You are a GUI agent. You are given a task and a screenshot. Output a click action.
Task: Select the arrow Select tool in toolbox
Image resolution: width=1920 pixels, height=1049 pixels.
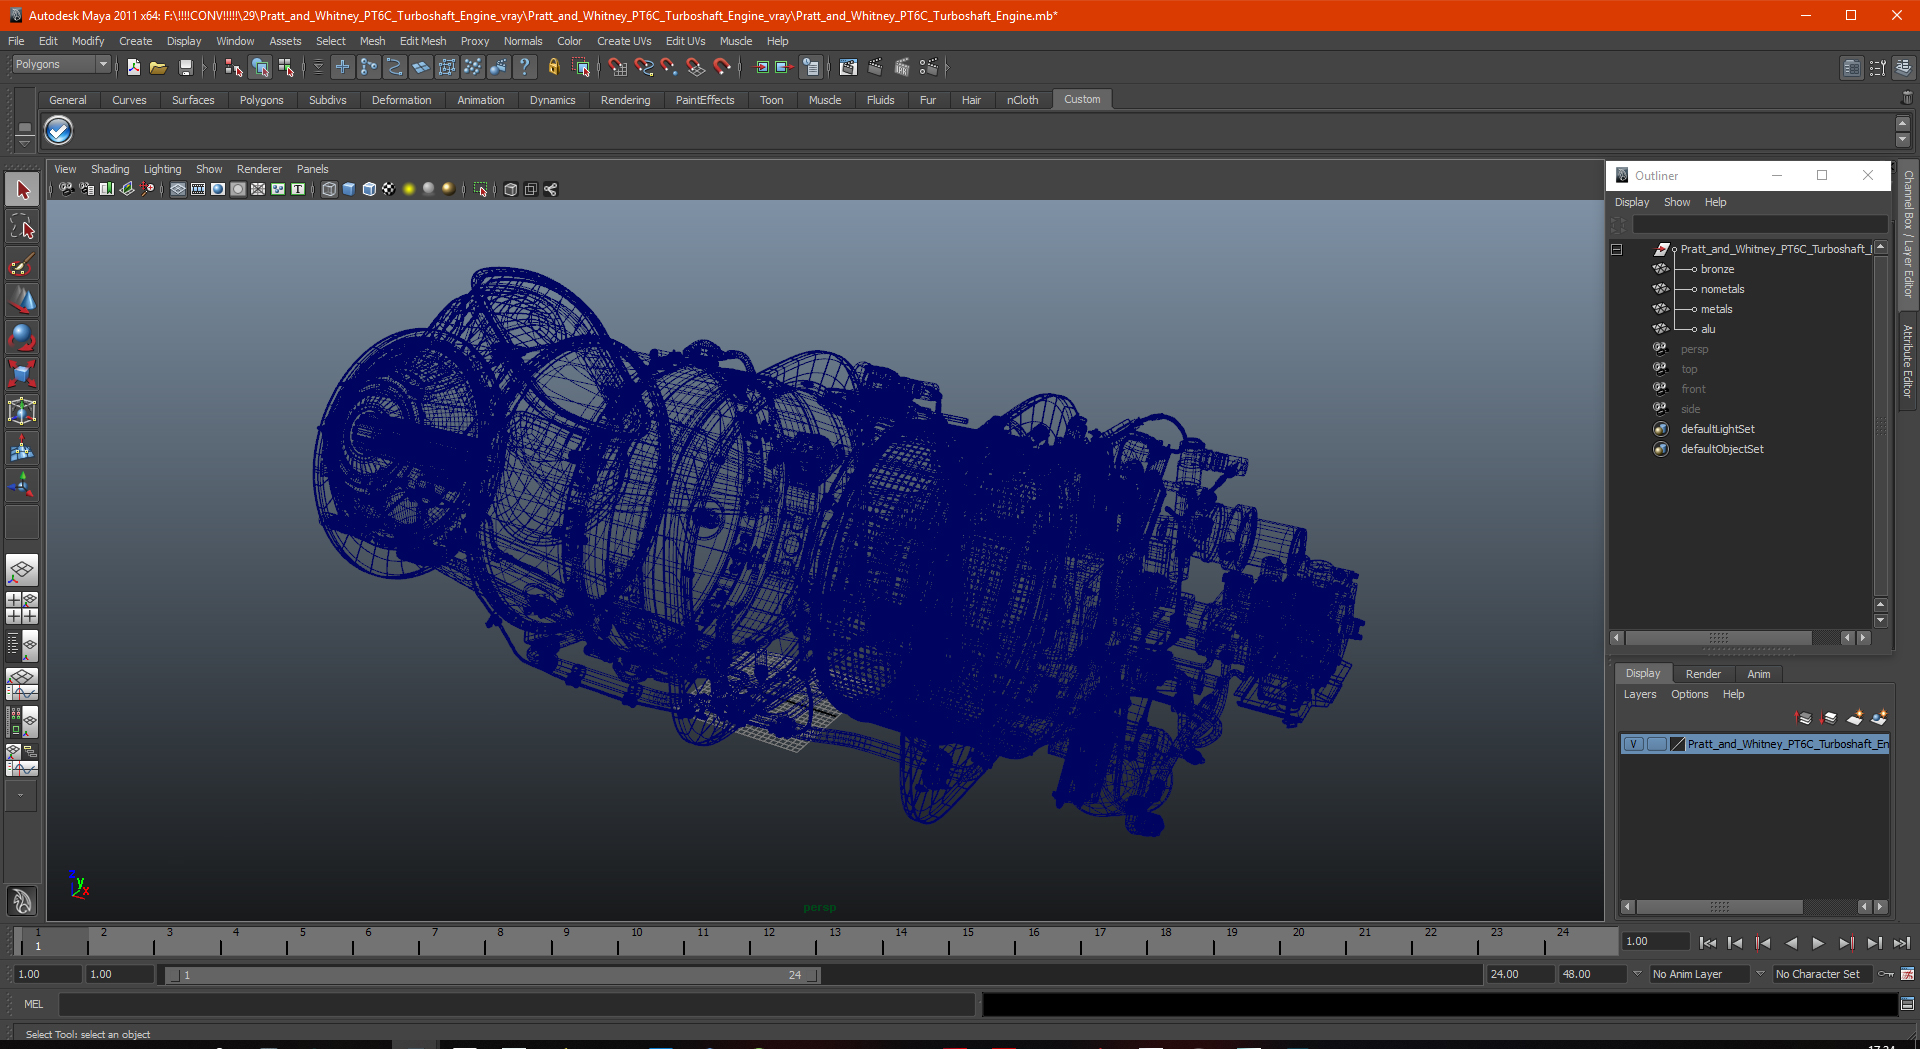22,190
